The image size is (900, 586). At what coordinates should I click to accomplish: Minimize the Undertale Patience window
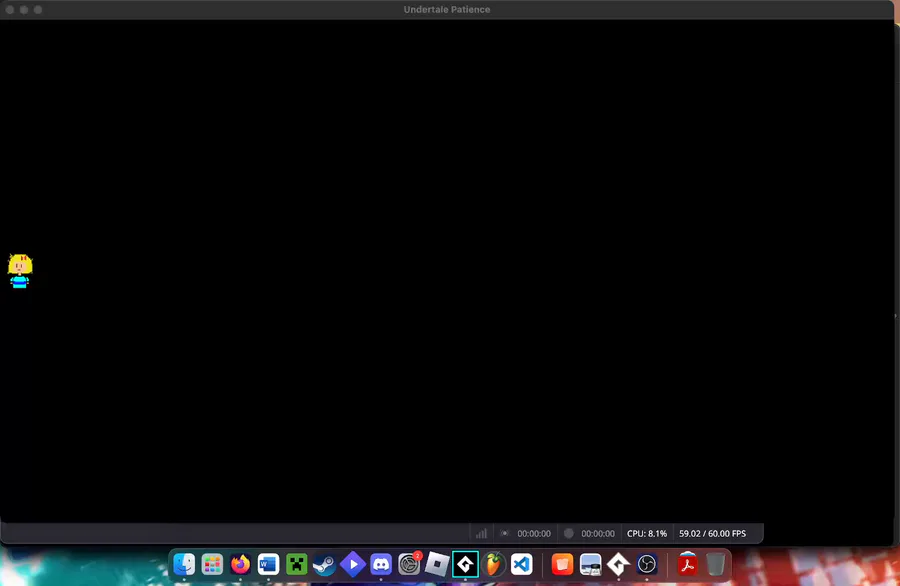pos(24,10)
